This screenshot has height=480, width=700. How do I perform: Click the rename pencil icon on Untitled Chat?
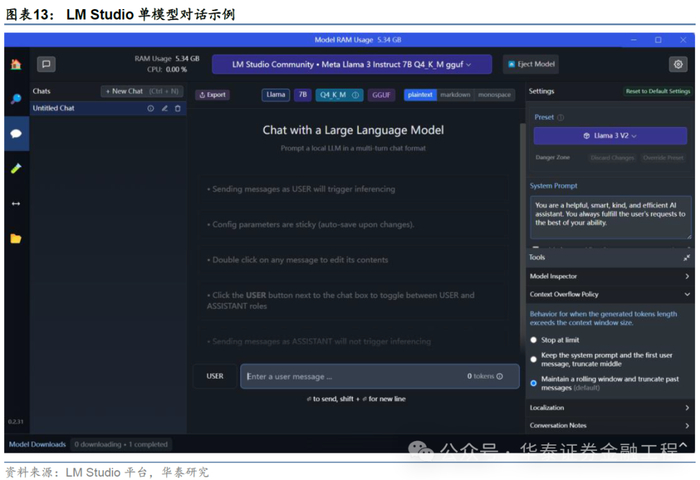164,109
